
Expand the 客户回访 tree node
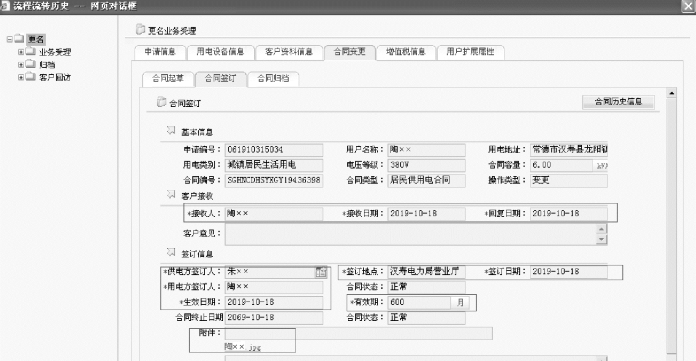(x=20, y=77)
